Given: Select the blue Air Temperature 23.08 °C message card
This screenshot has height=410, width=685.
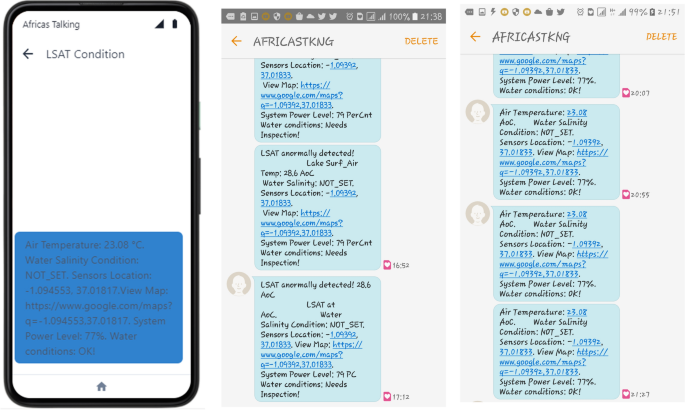Looking at the screenshot, I should coord(99,297).
